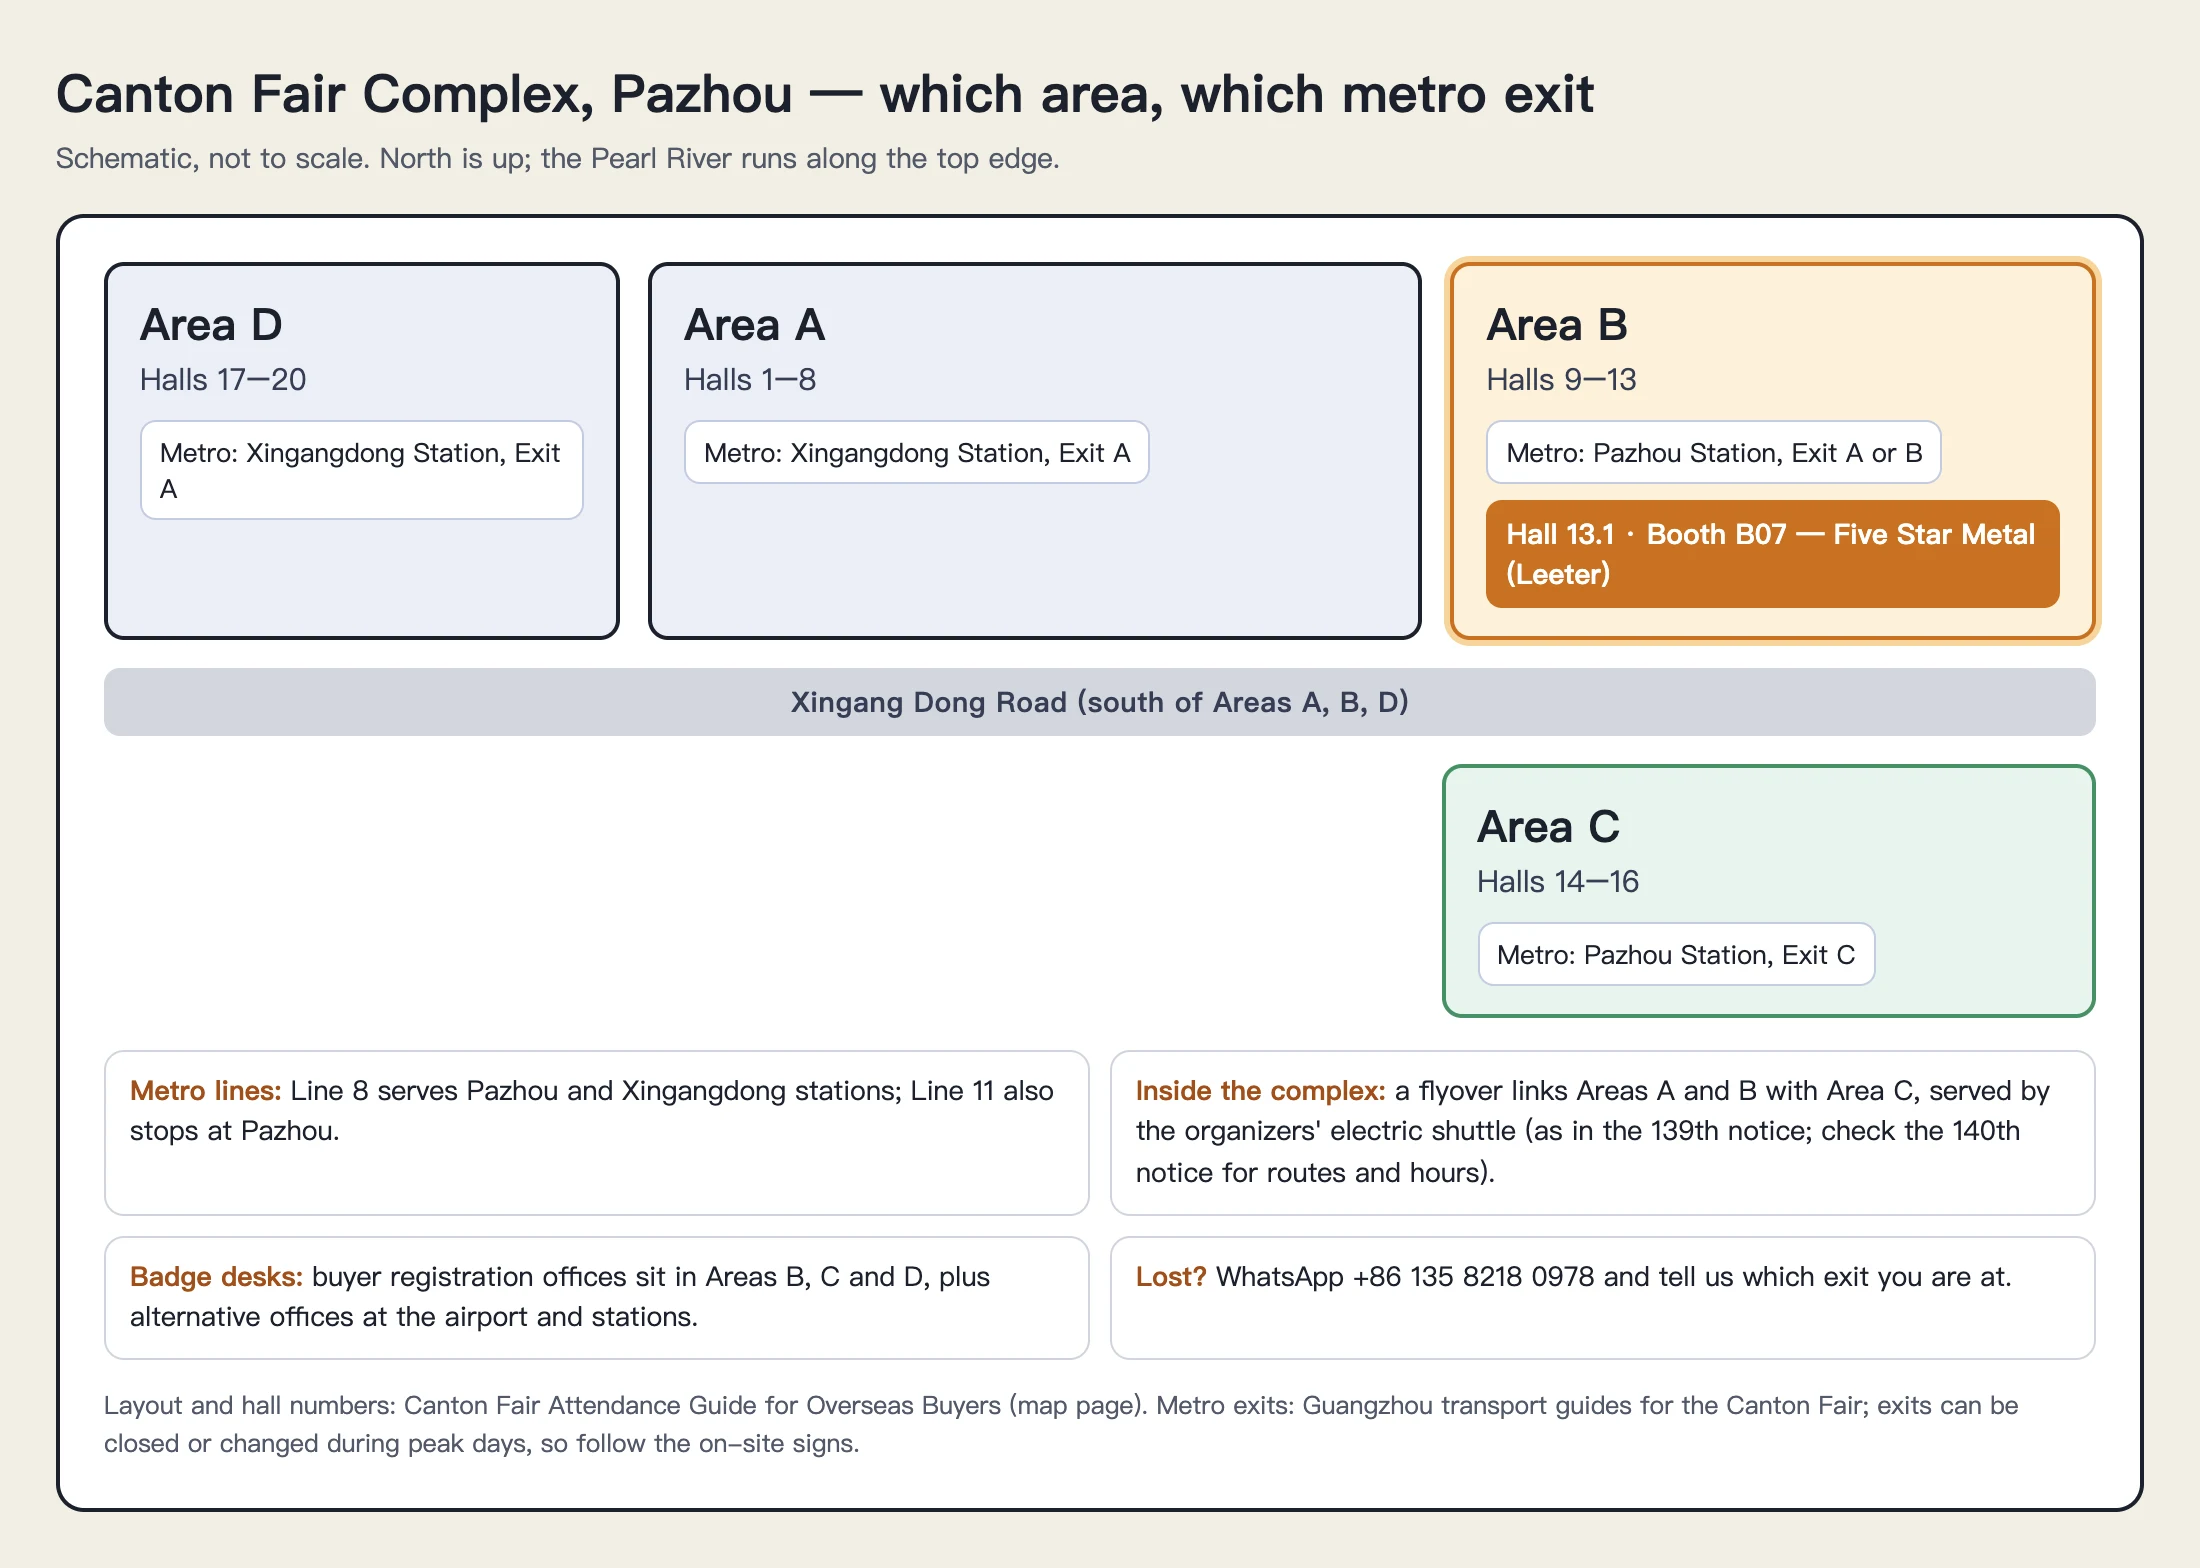Click the WhatsApp number +86 135 8218 0978

(1473, 1277)
